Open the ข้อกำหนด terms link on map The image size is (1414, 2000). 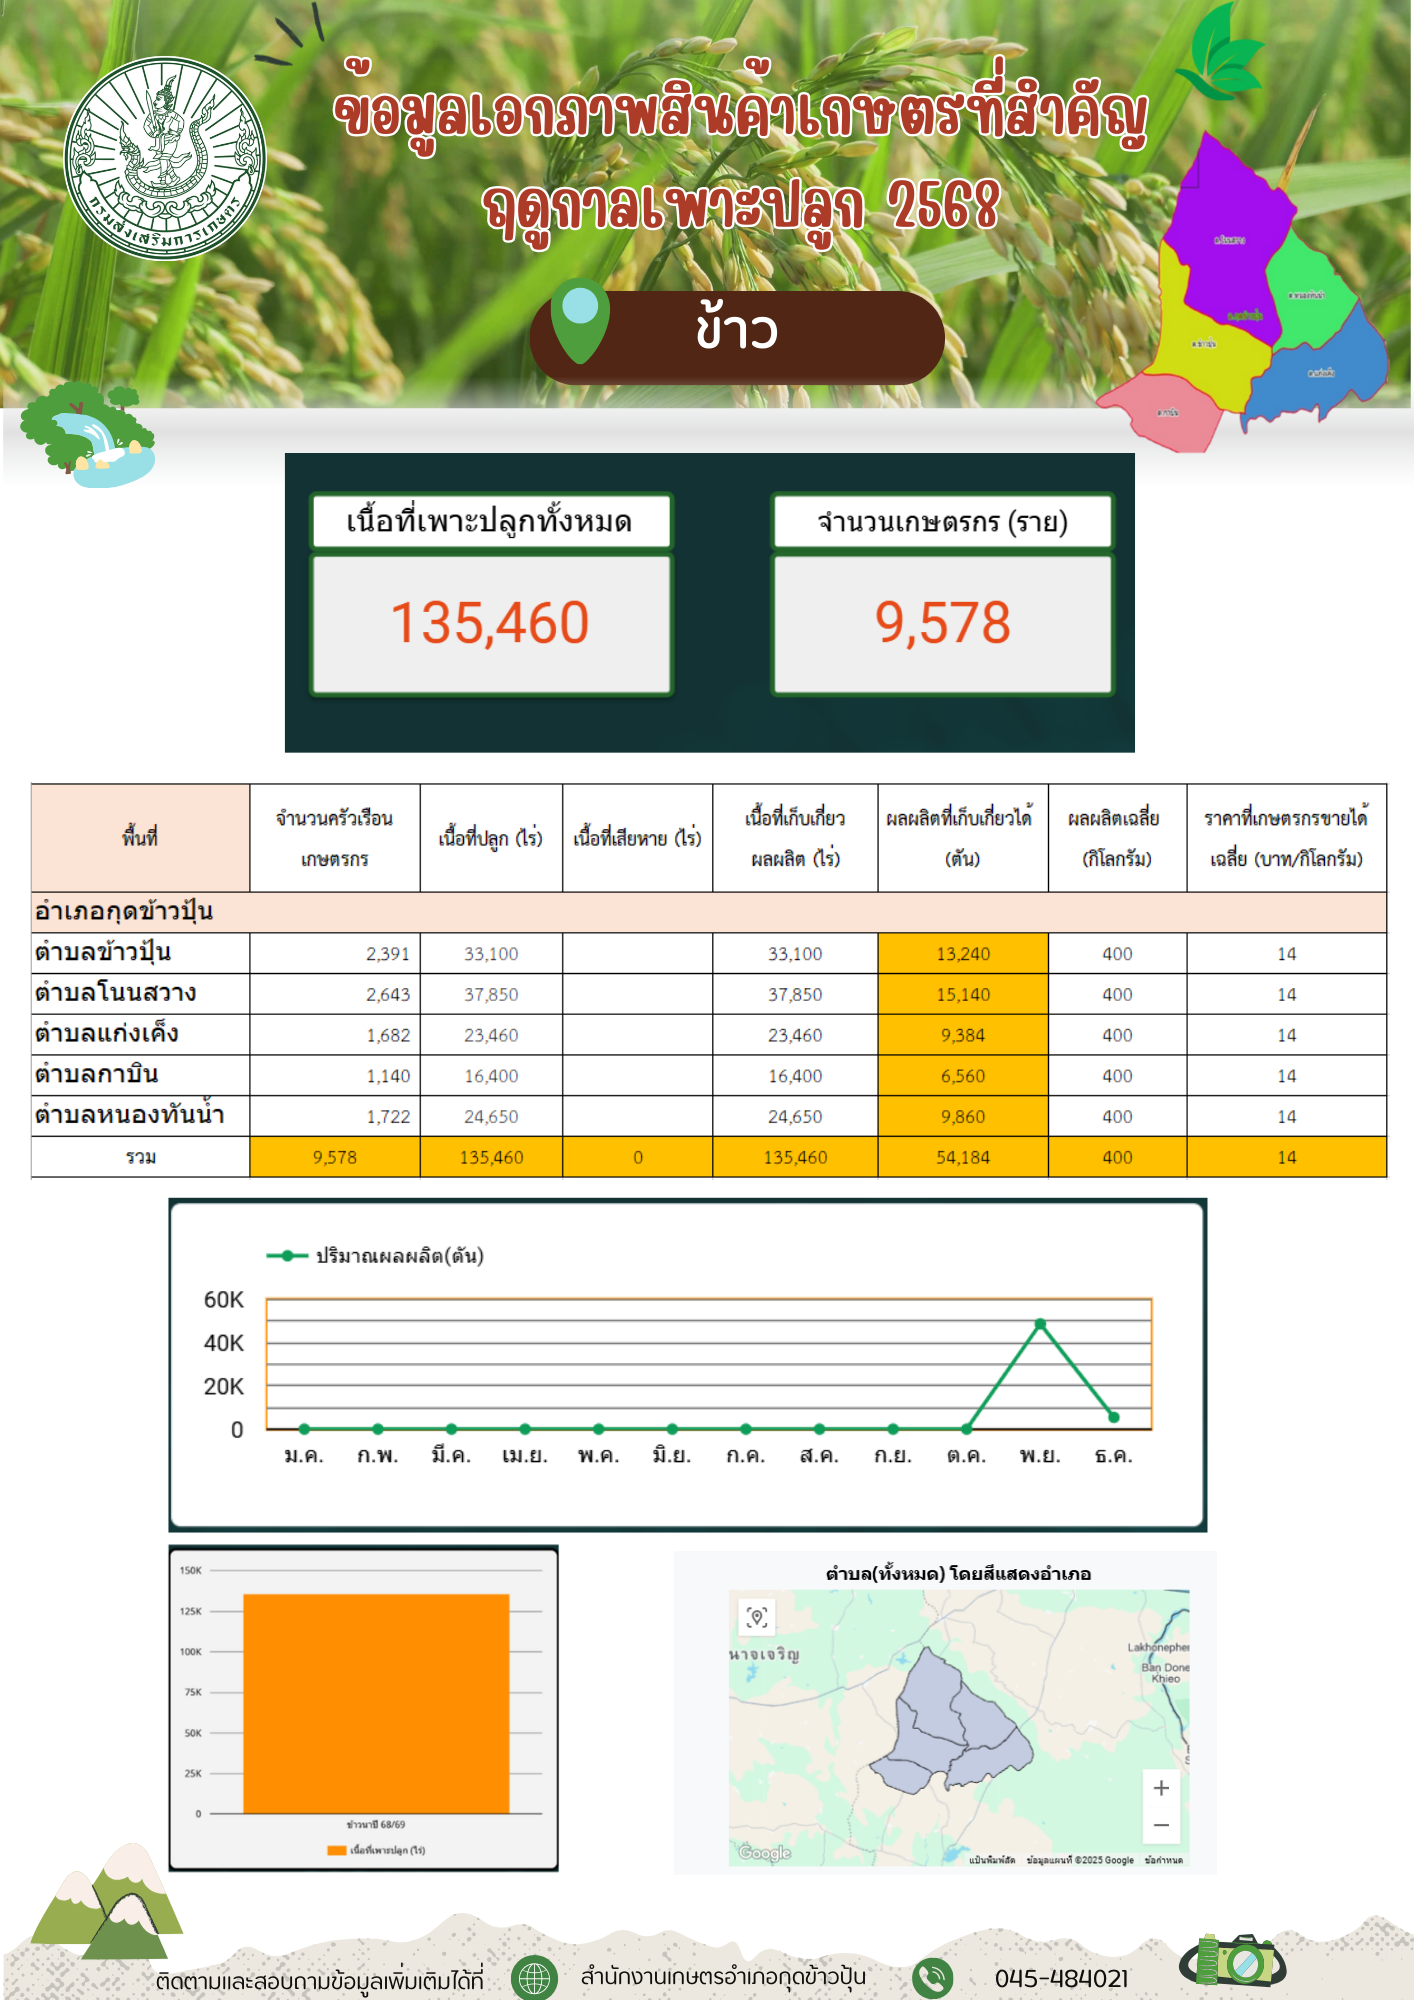(x=1164, y=1860)
